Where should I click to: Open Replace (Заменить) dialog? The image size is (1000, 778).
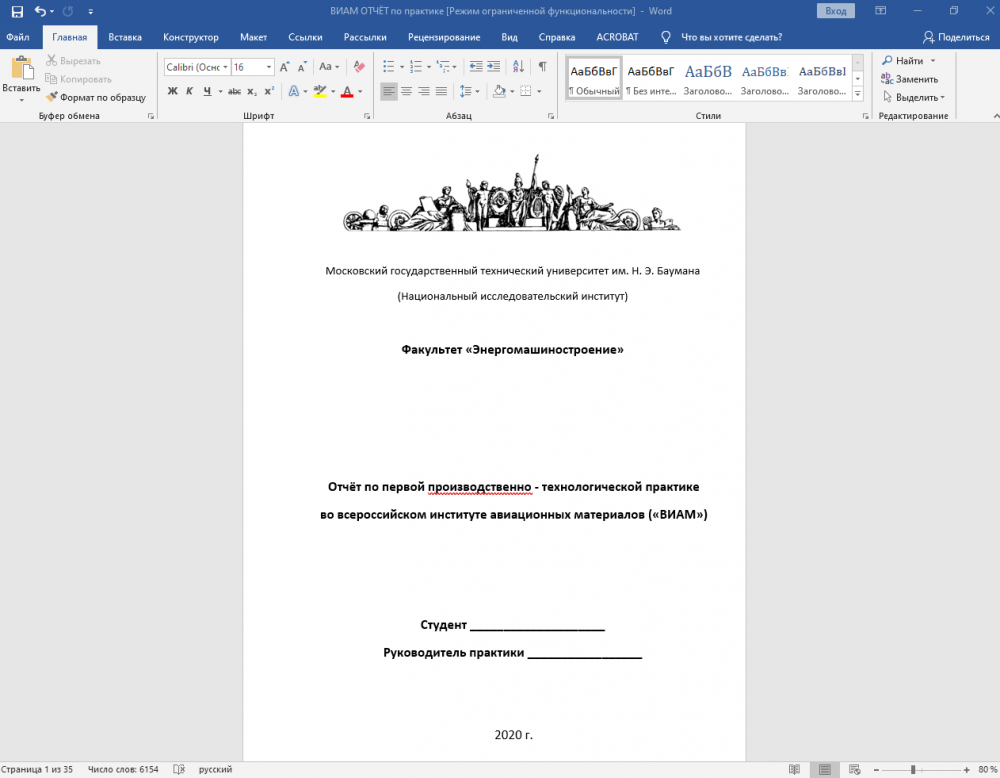(910, 79)
